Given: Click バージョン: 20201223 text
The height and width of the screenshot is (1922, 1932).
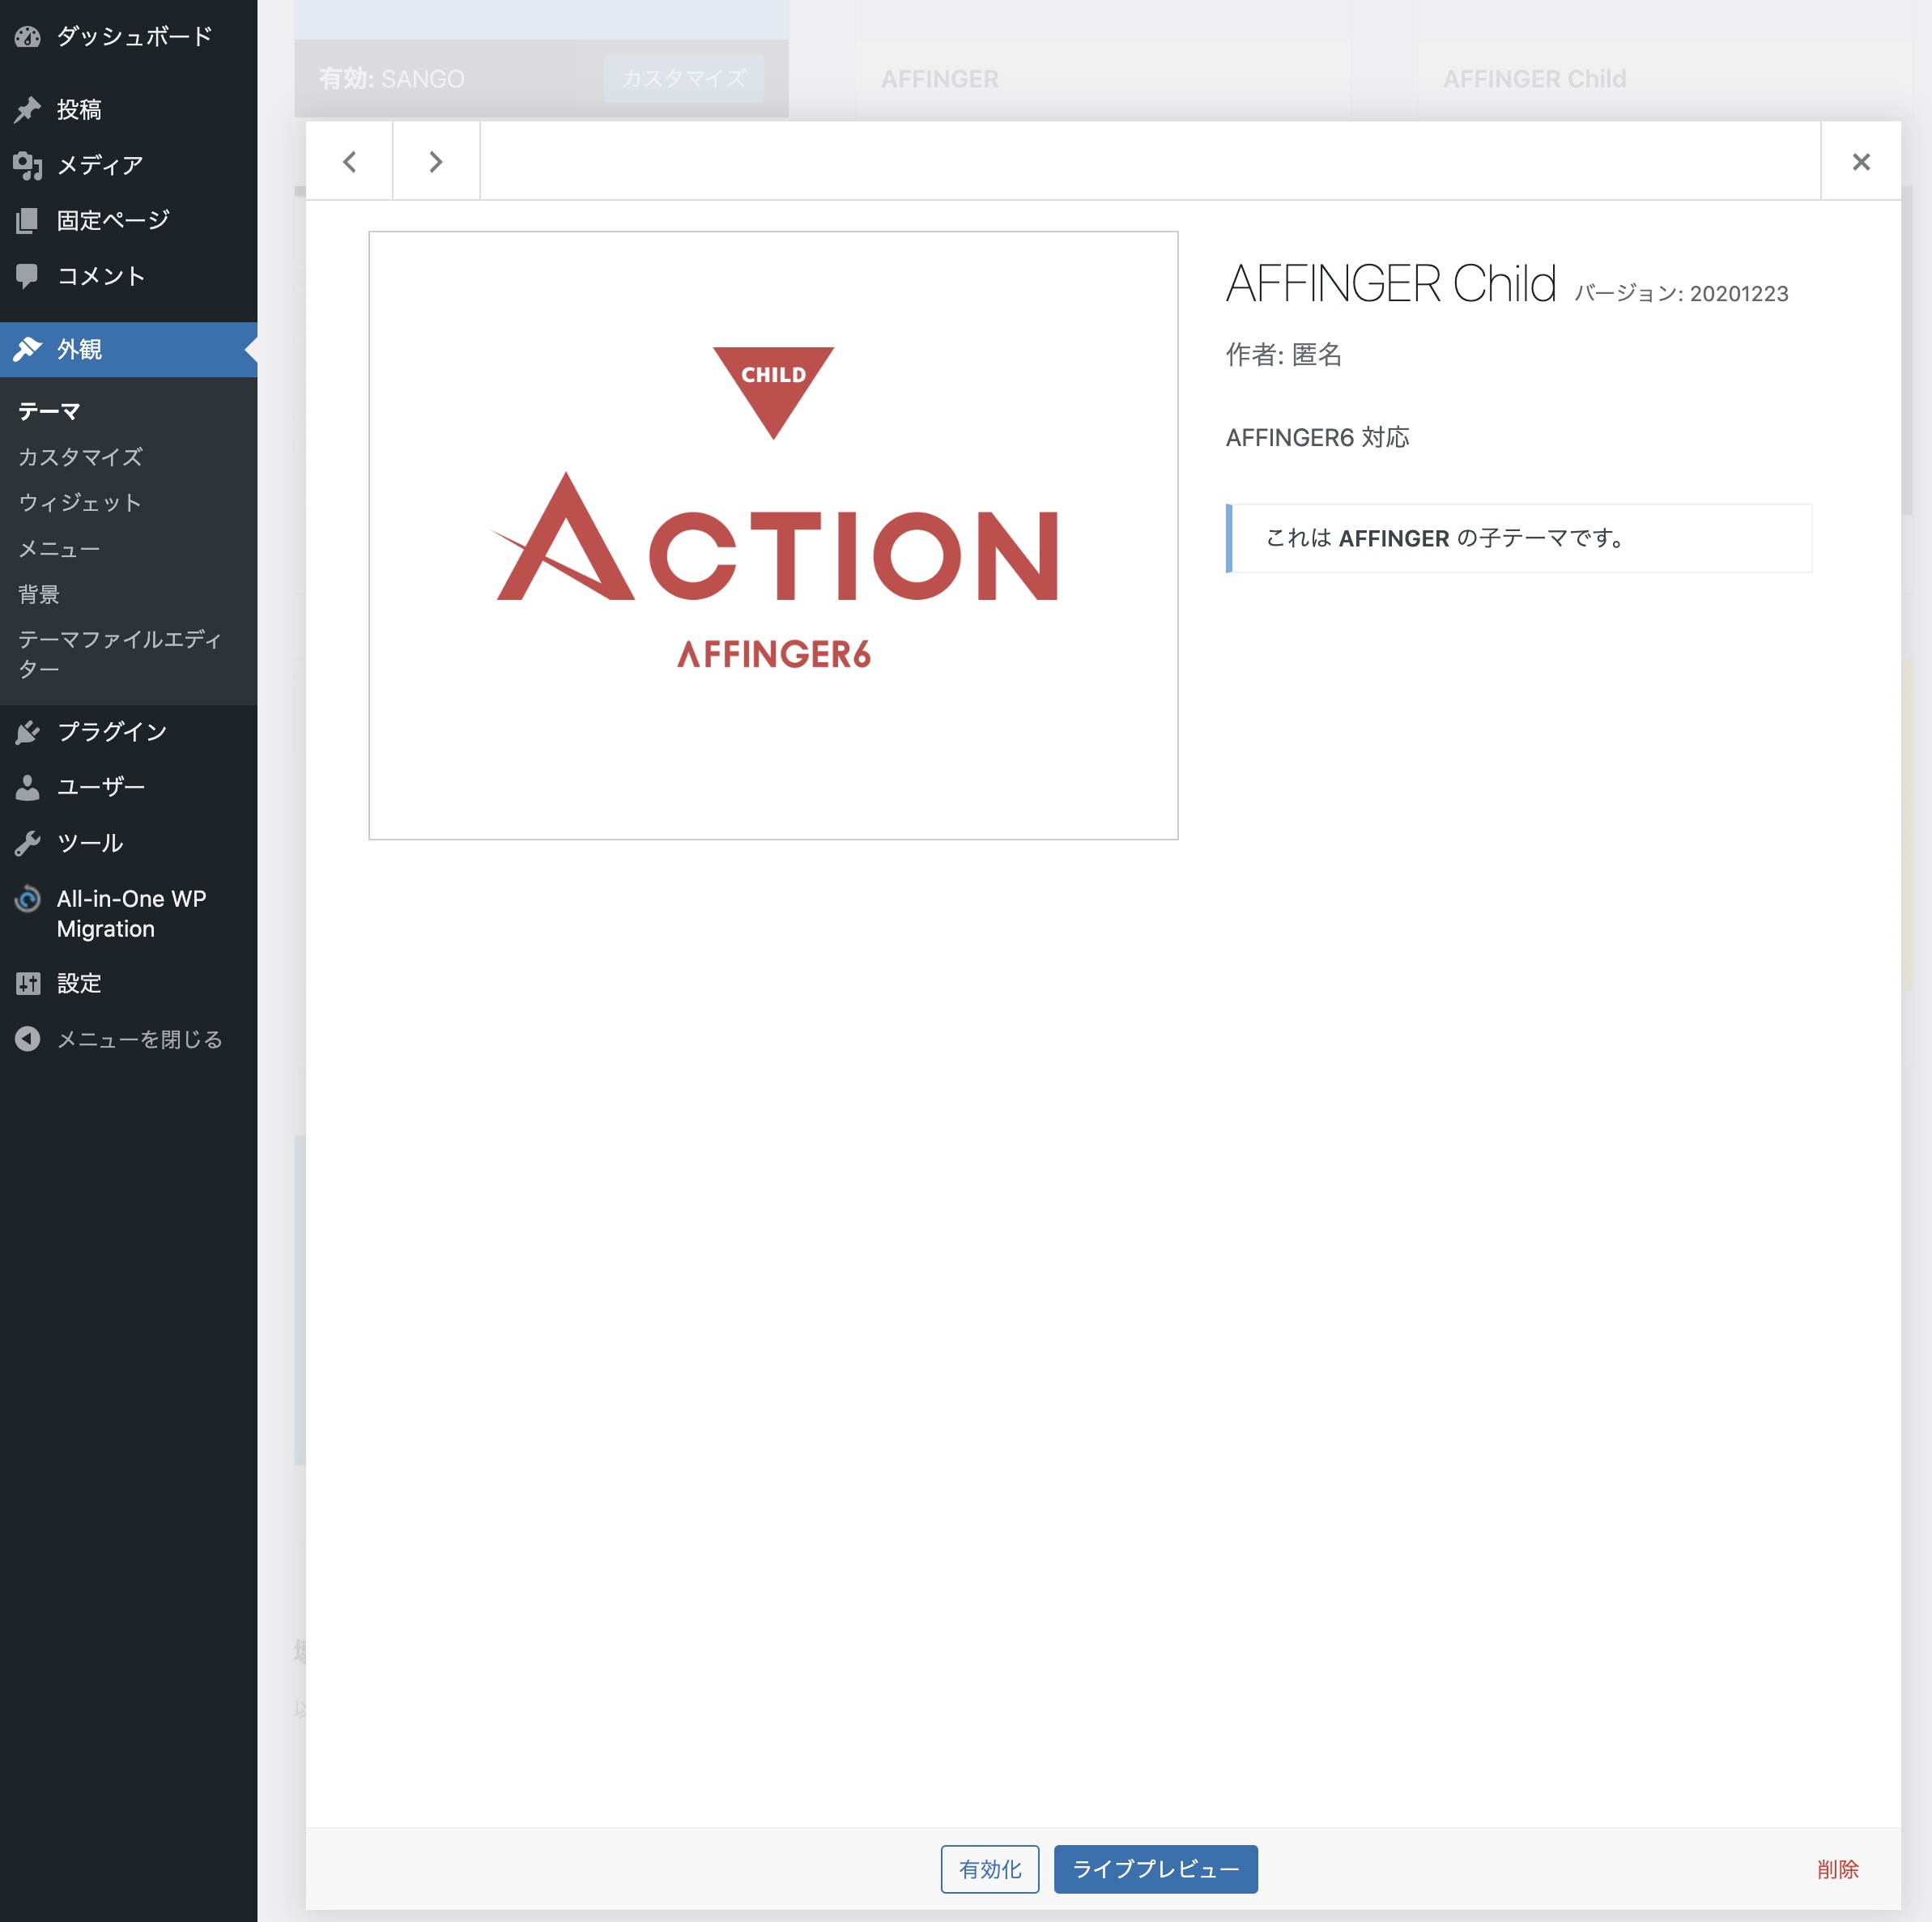Looking at the screenshot, I should pos(1682,293).
